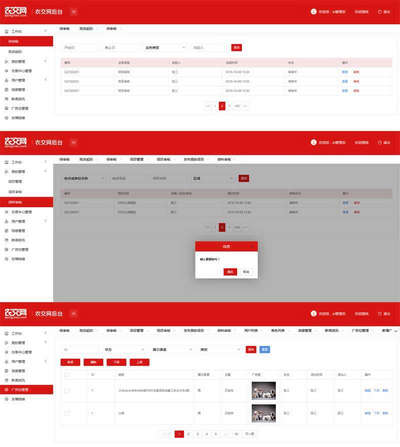Check the checkbox of the first image row
The width and height of the screenshot is (400, 447).
coord(67,390)
